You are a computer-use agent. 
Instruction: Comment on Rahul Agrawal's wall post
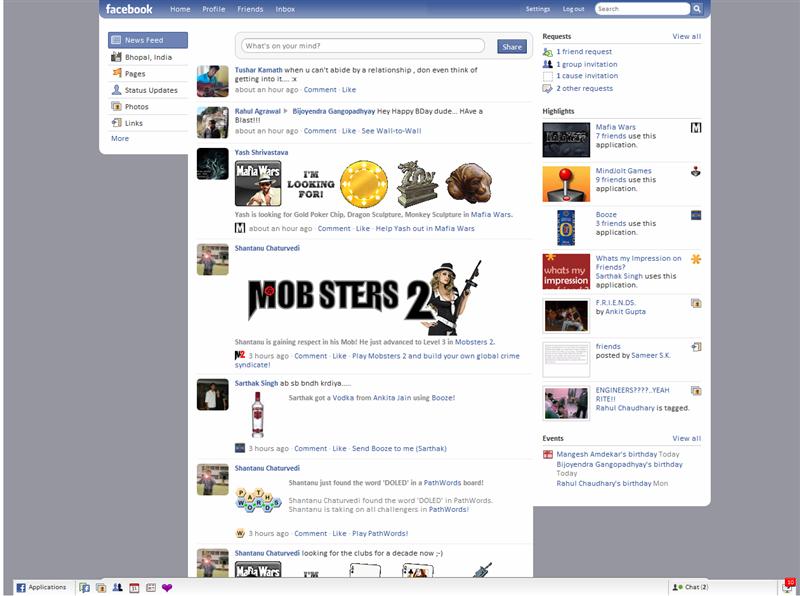point(320,131)
